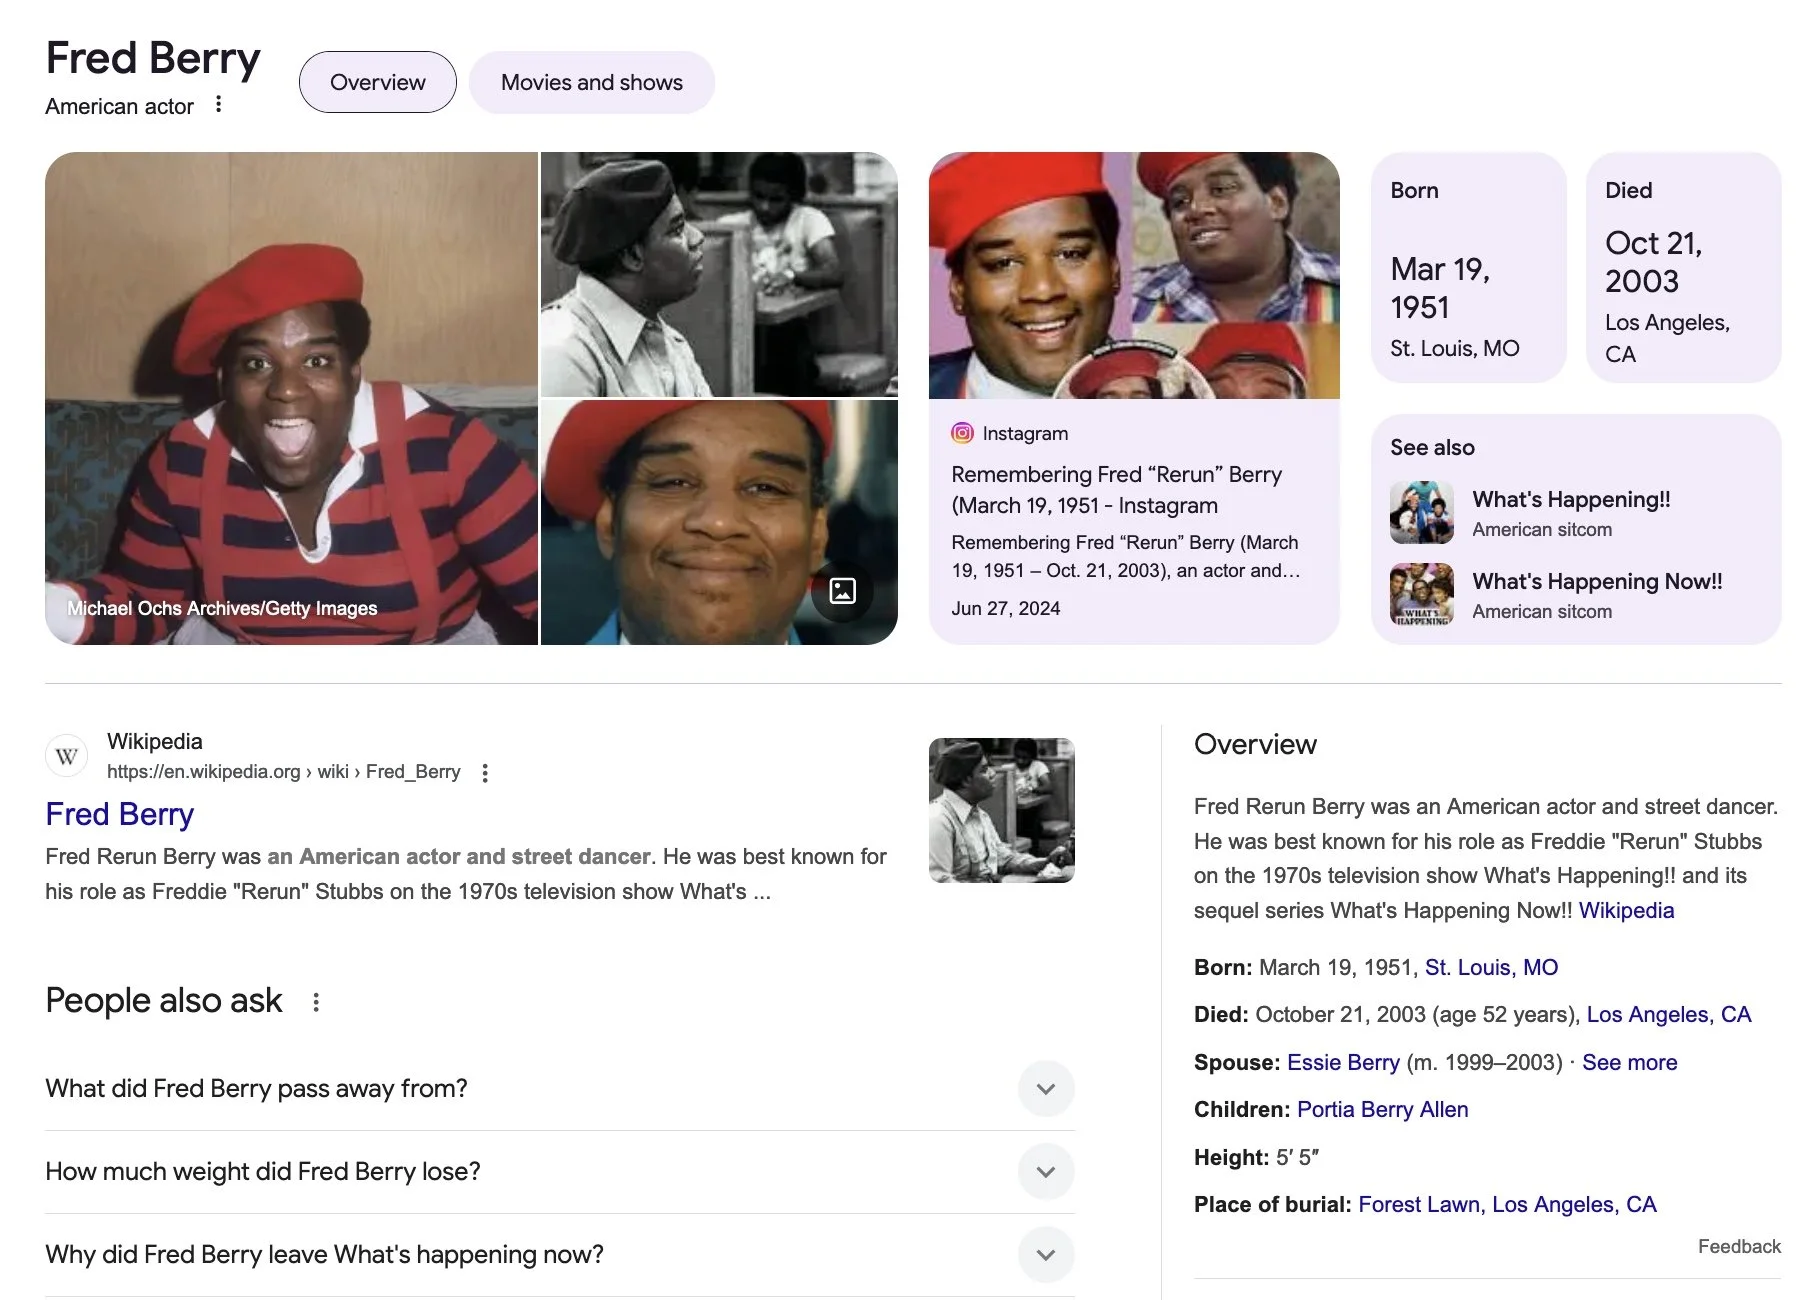Click the Essie Berry spouse link
Image resolution: width=1814 pixels, height=1300 pixels.
pos(1343,1062)
